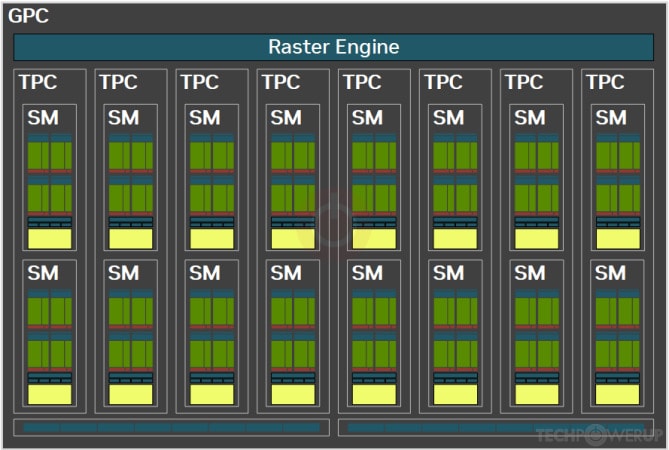Click the yellow block in the bottom-left SM
This screenshot has height=450, width=669.
[50, 394]
